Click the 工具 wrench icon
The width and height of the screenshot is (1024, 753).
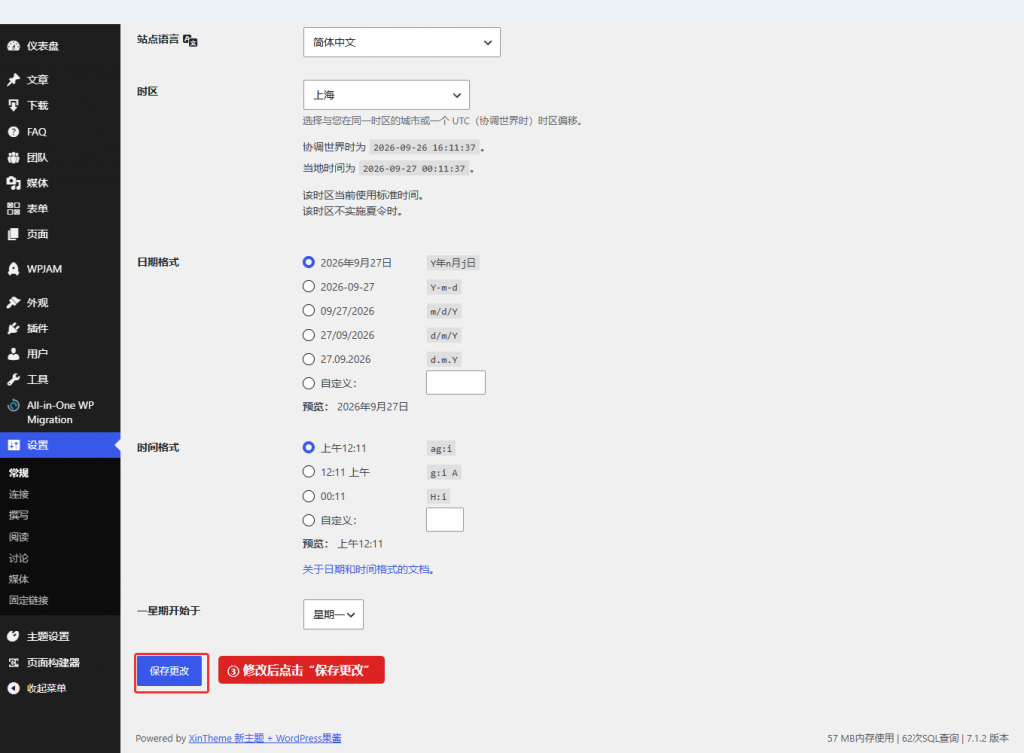13,379
